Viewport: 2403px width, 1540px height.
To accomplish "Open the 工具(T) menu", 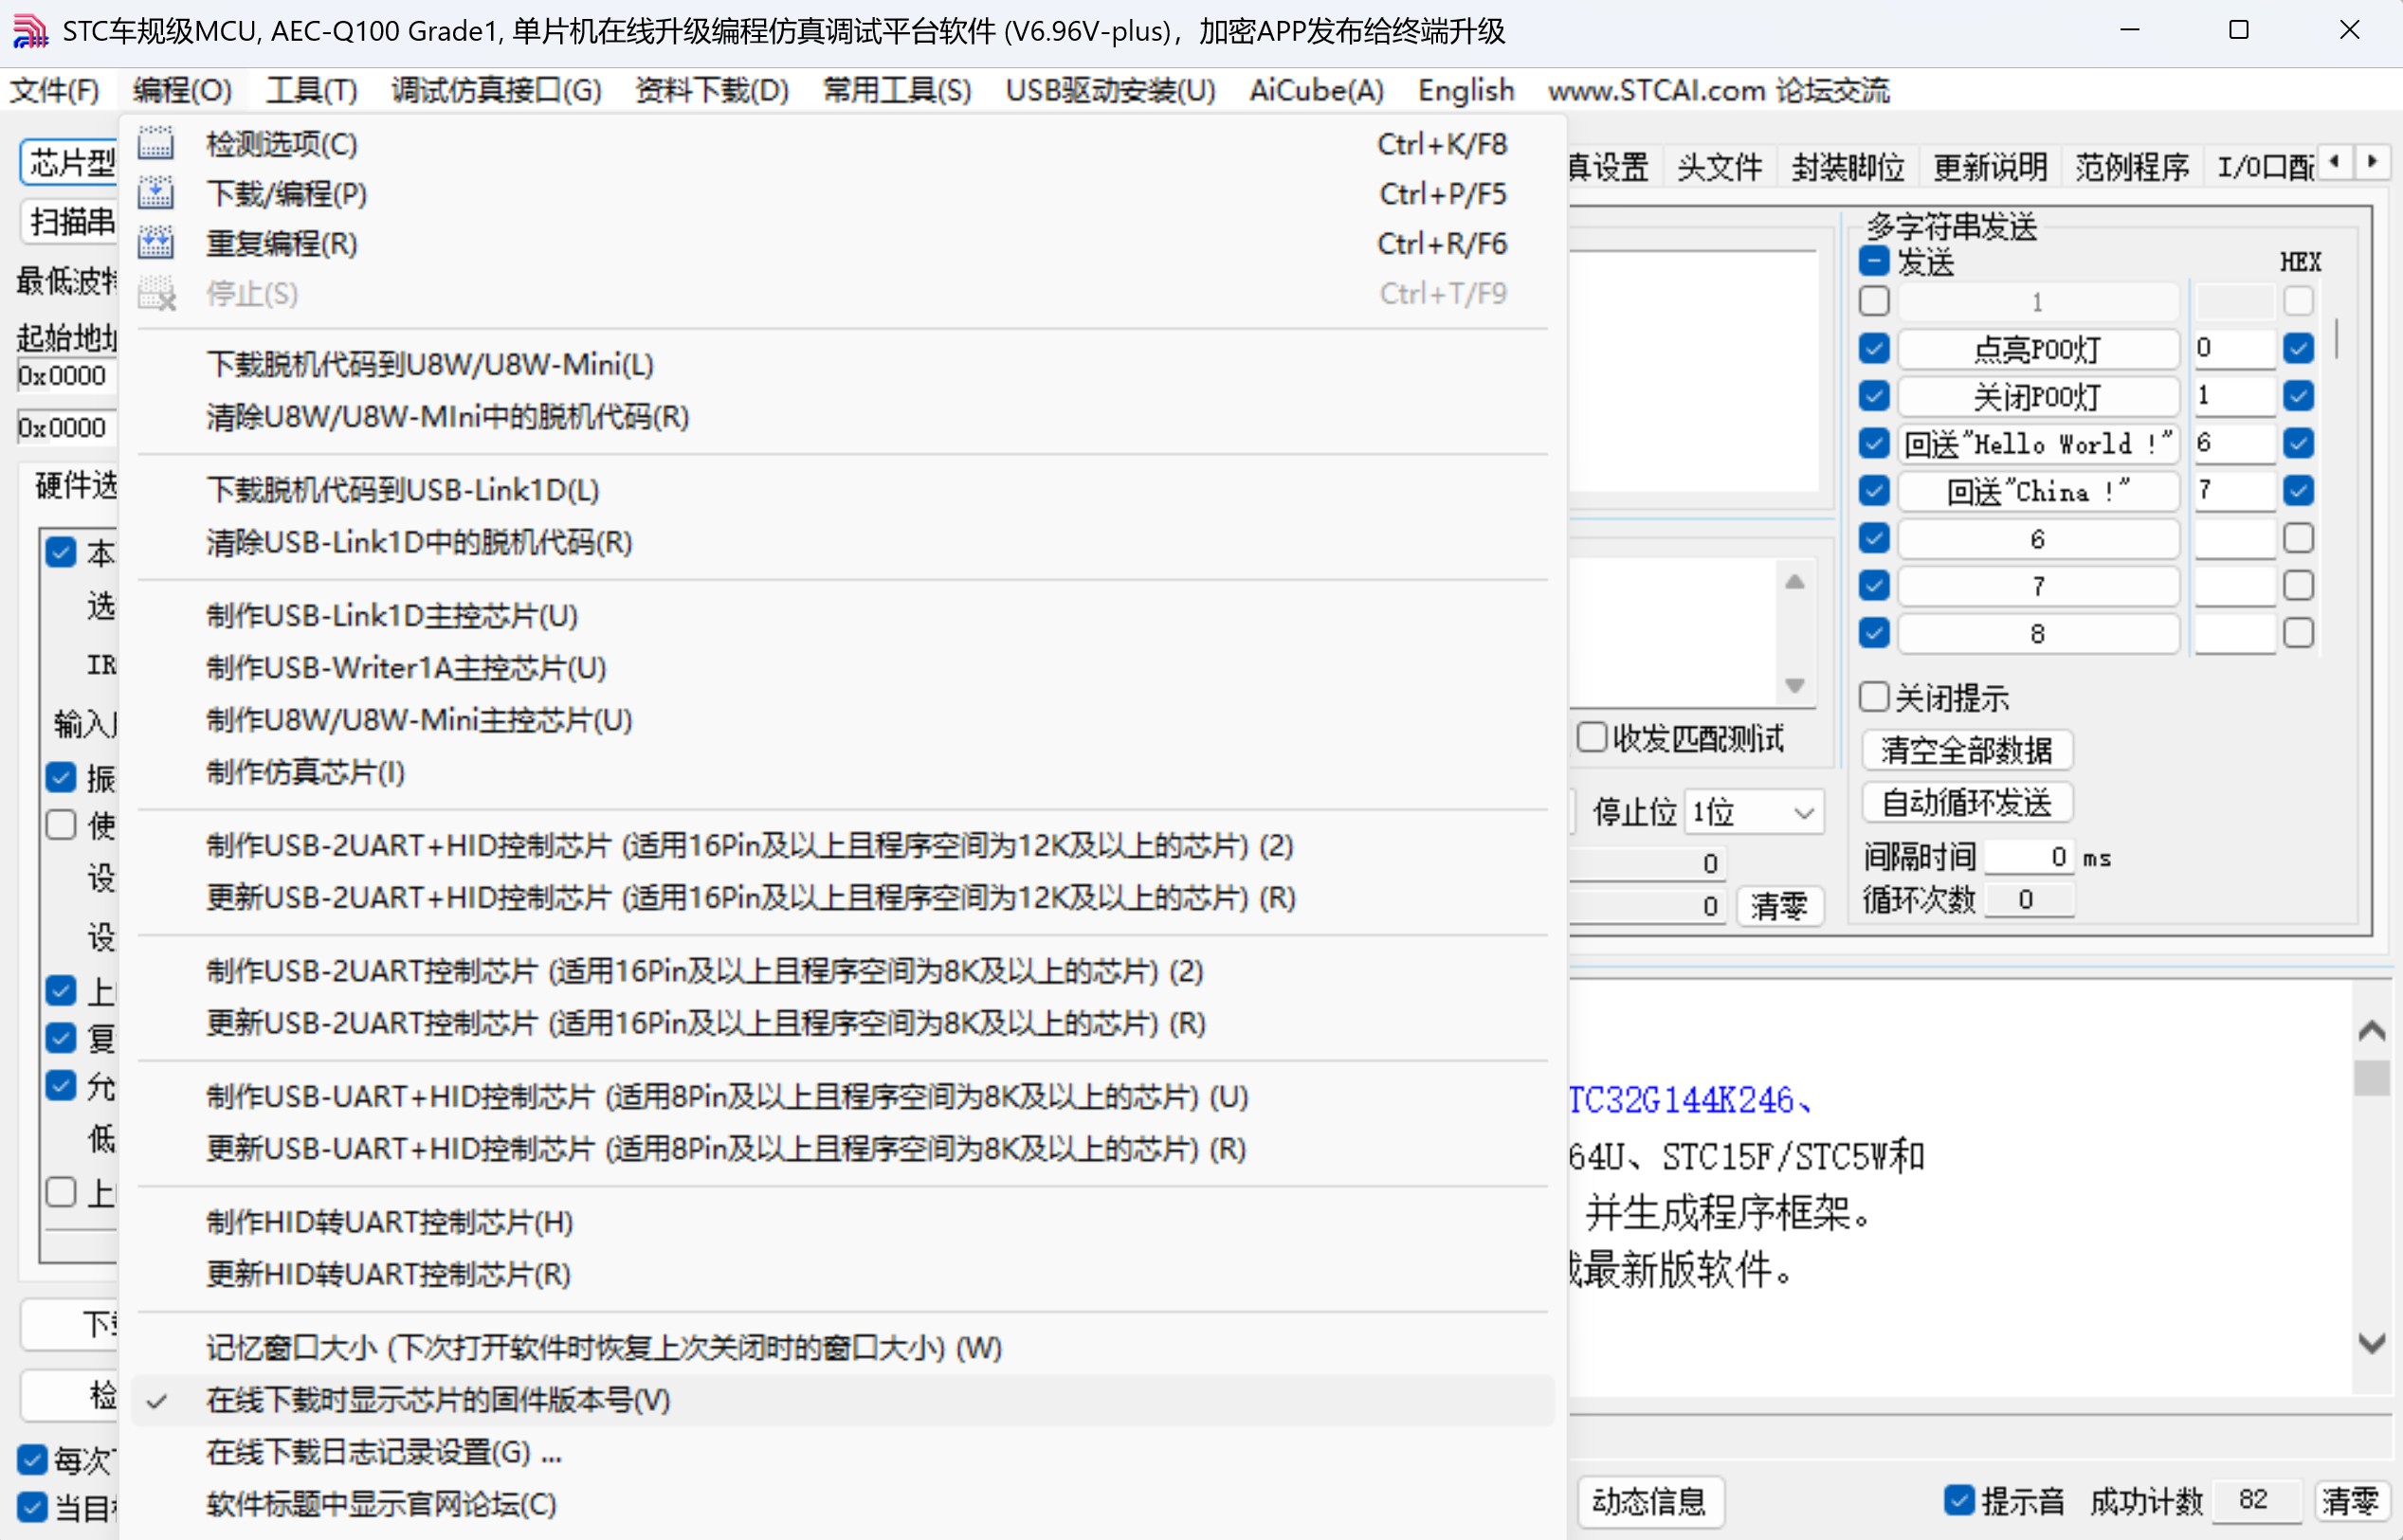I will (311, 91).
